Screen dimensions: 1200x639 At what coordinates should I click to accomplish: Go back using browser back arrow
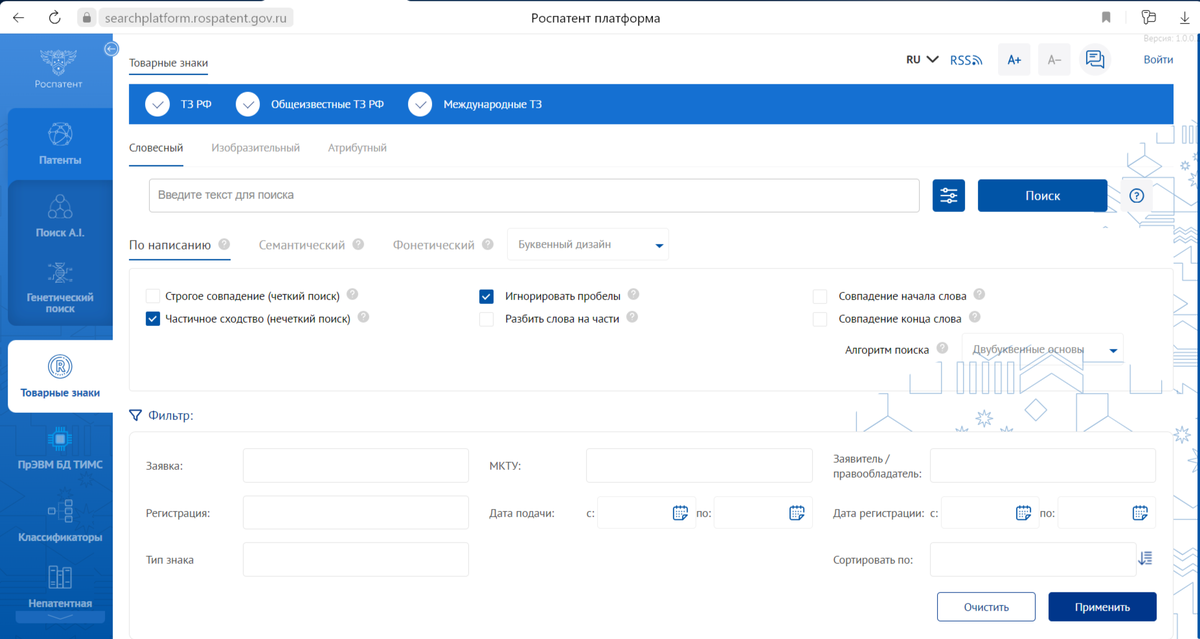pyautogui.click(x=18, y=18)
